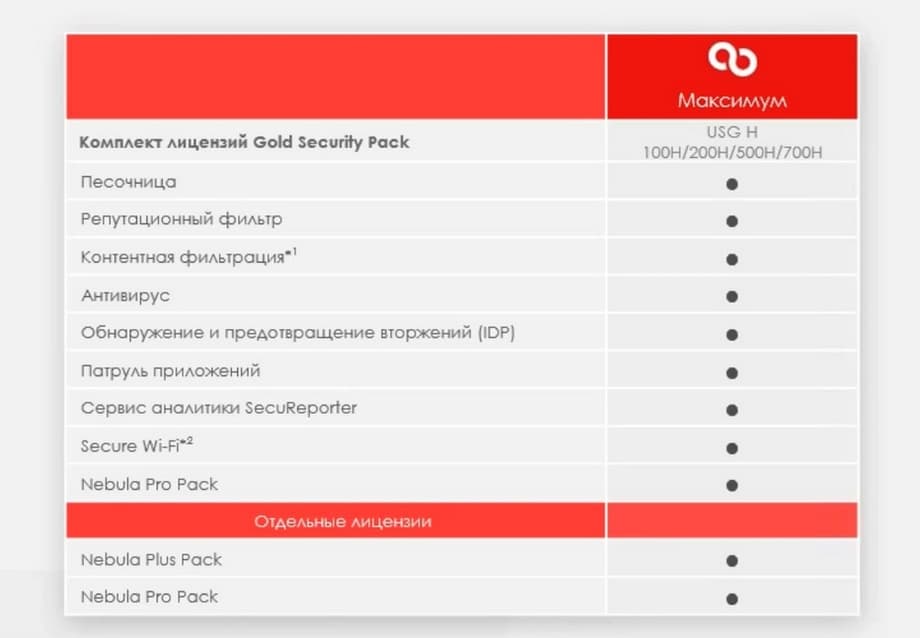Click the infinity-style logo above Максимум
920x638 pixels.
[732, 60]
